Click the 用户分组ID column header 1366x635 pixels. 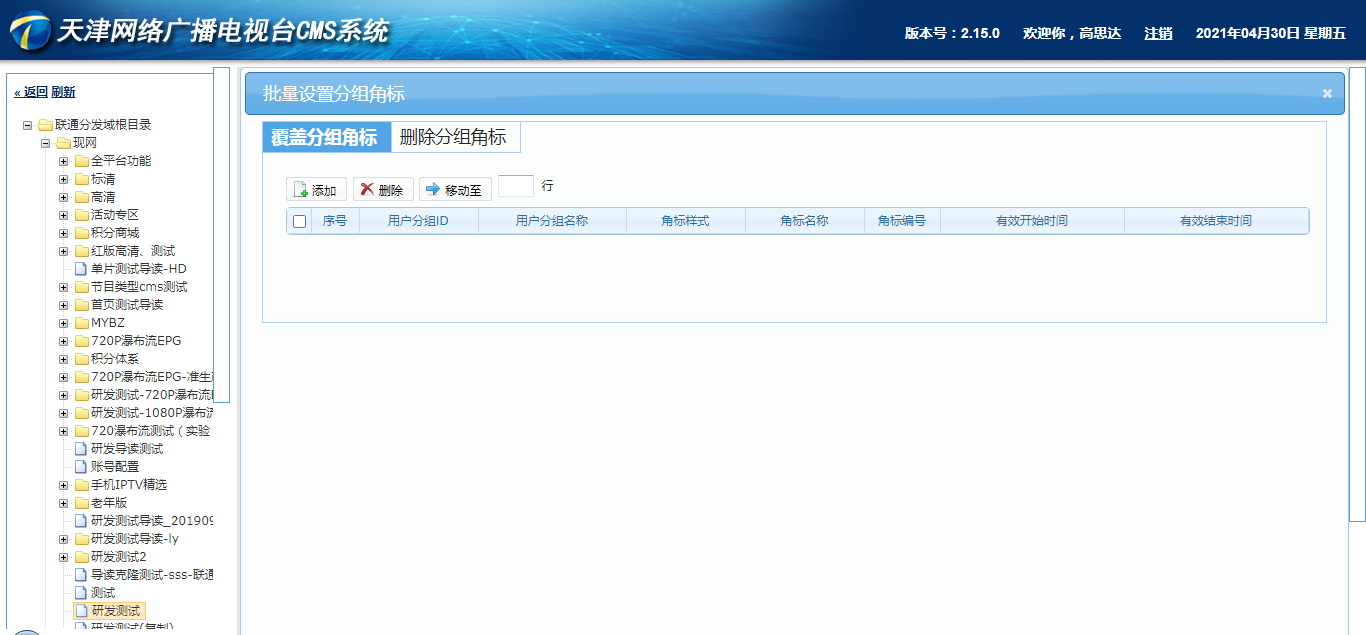pyautogui.click(x=418, y=221)
